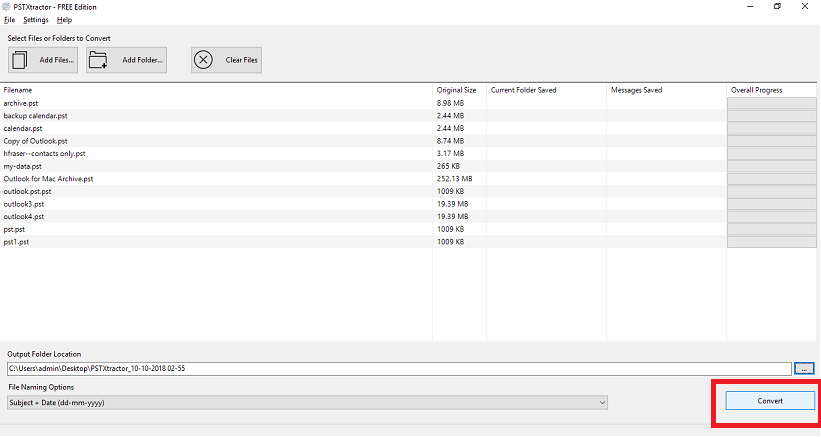
Task: Click the 265 KB size cell
Action: coord(448,166)
